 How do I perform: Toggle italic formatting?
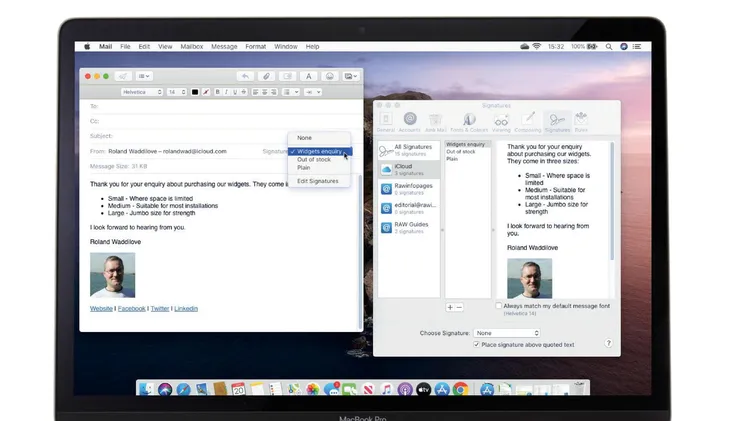click(226, 92)
